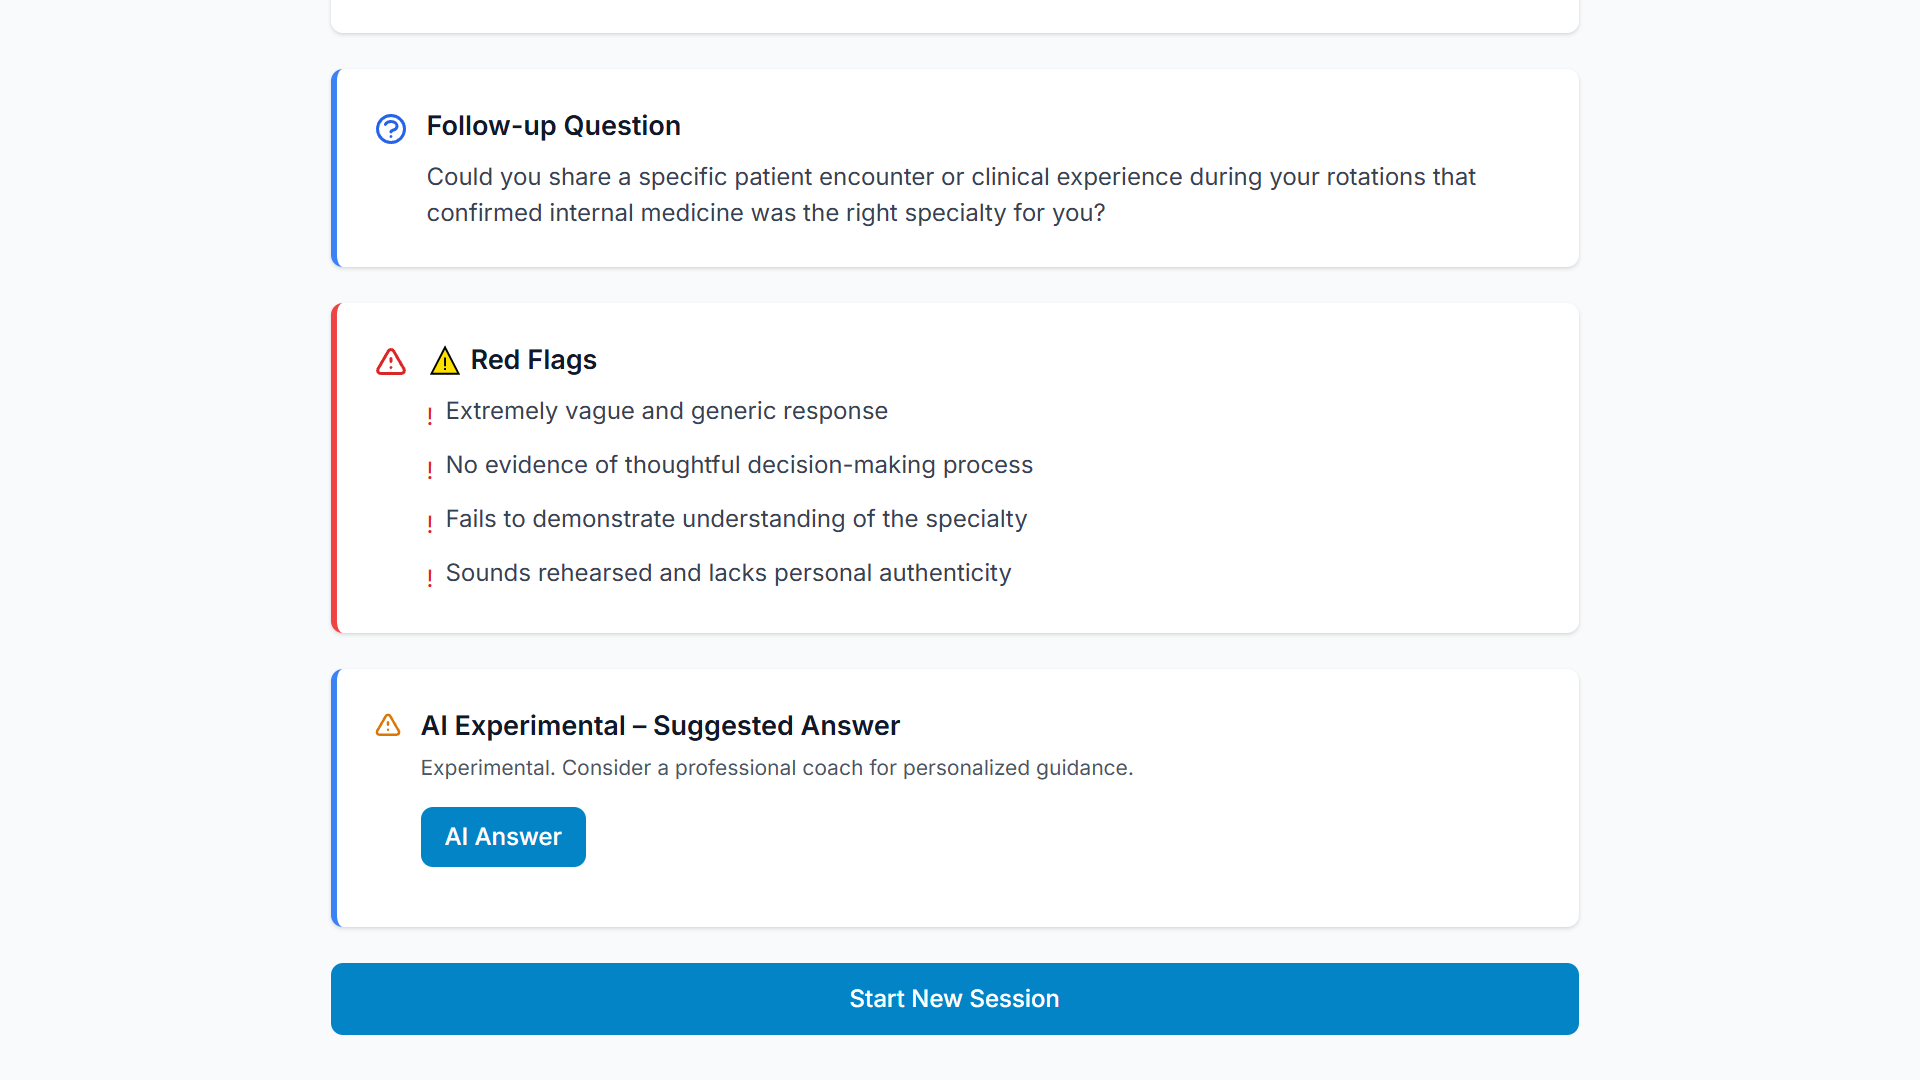This screenshot has height=1080, width=1920.
Task: Click the question mark icon beside Follow-up Question
Action: (390, 129)
